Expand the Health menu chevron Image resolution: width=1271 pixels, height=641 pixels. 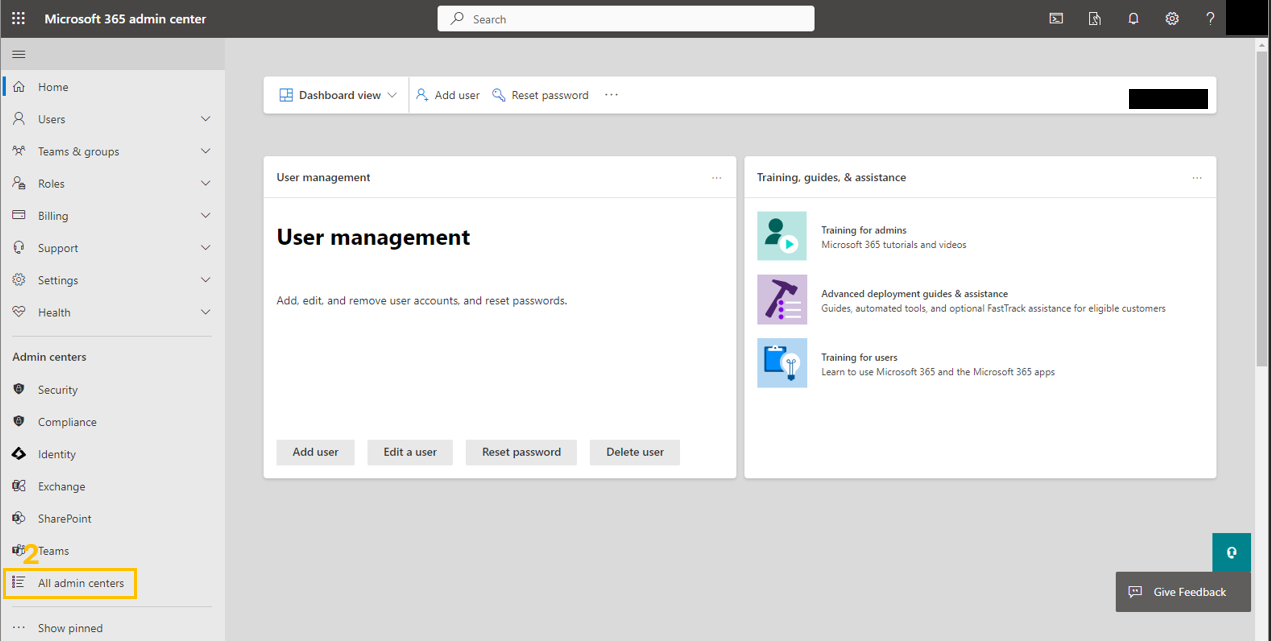206,312
